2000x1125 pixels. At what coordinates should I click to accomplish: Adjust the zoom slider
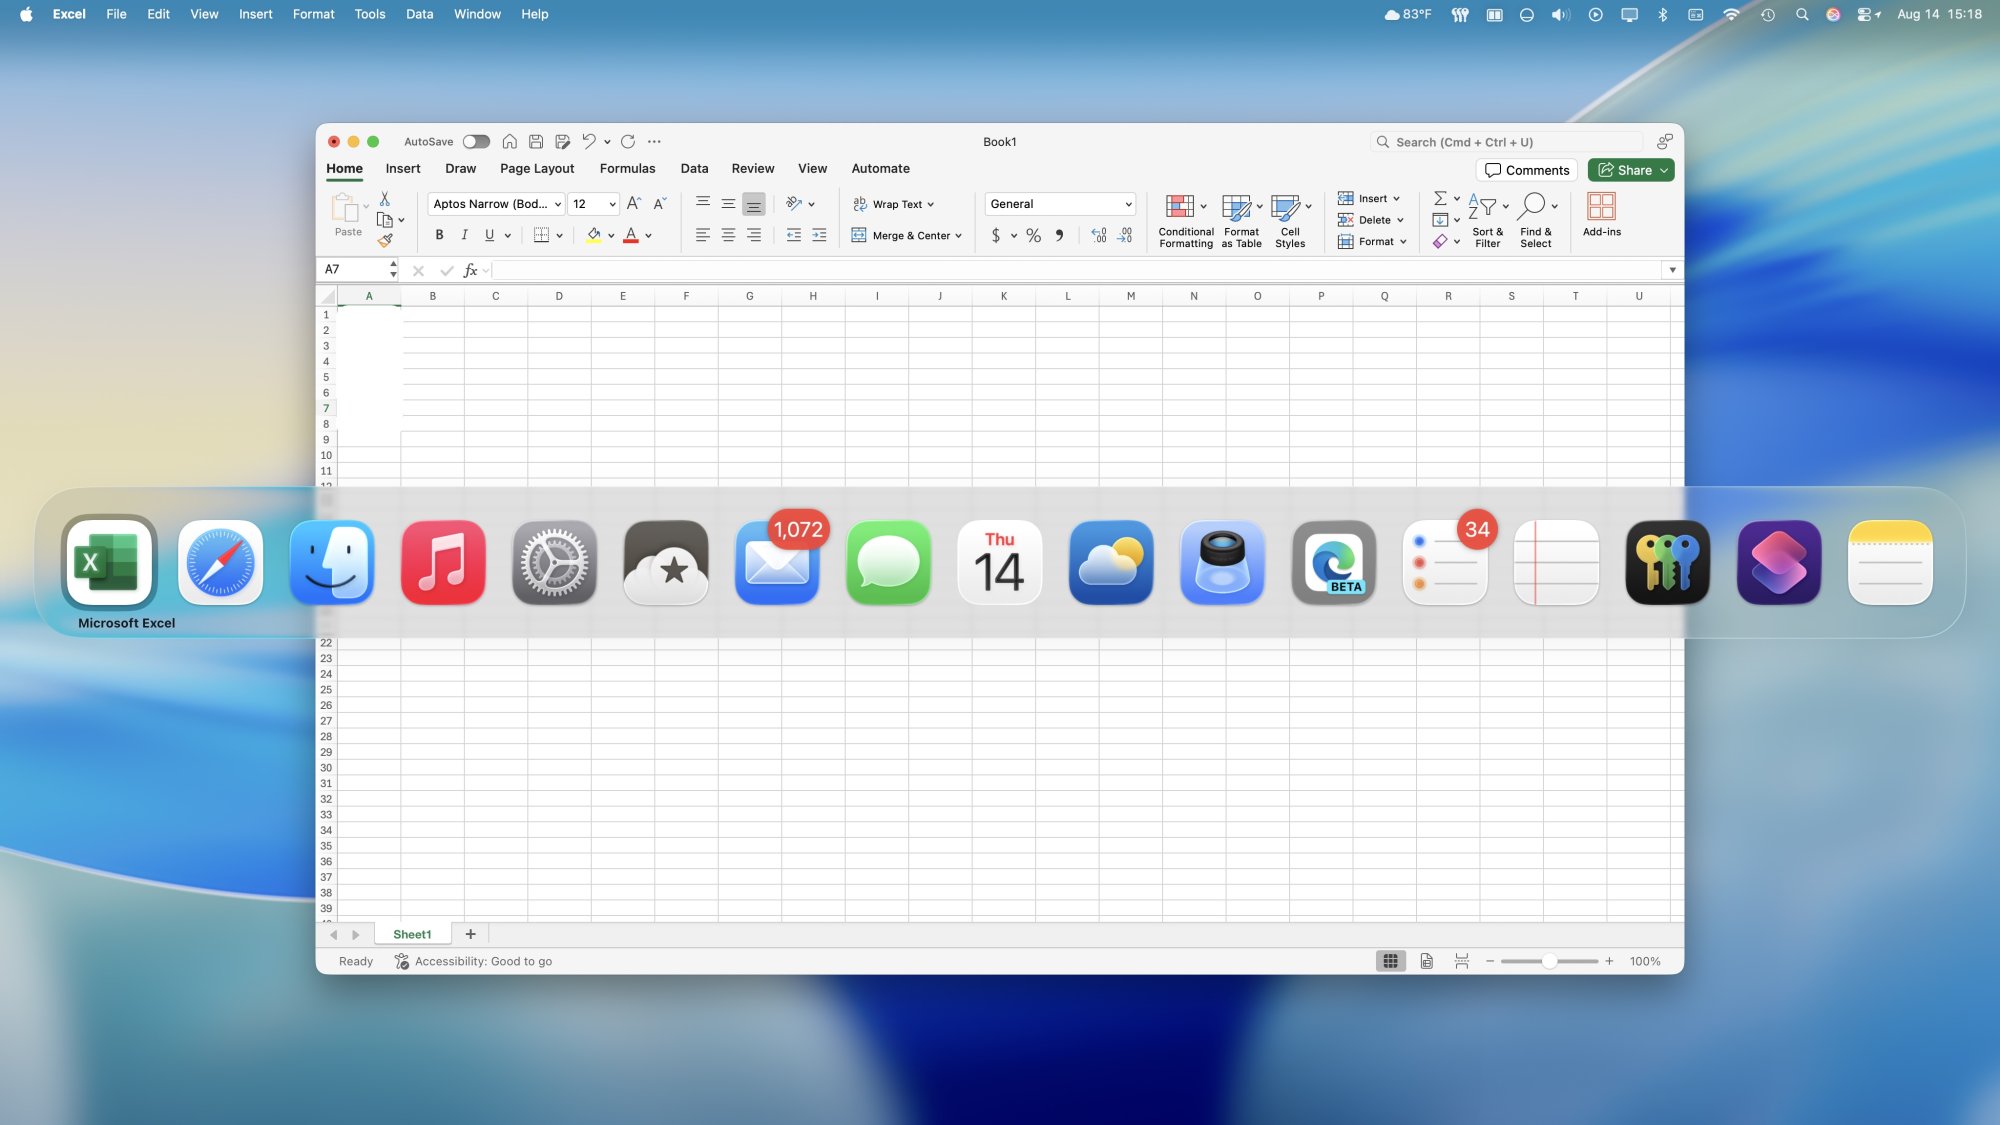[x=1550, y=961]
